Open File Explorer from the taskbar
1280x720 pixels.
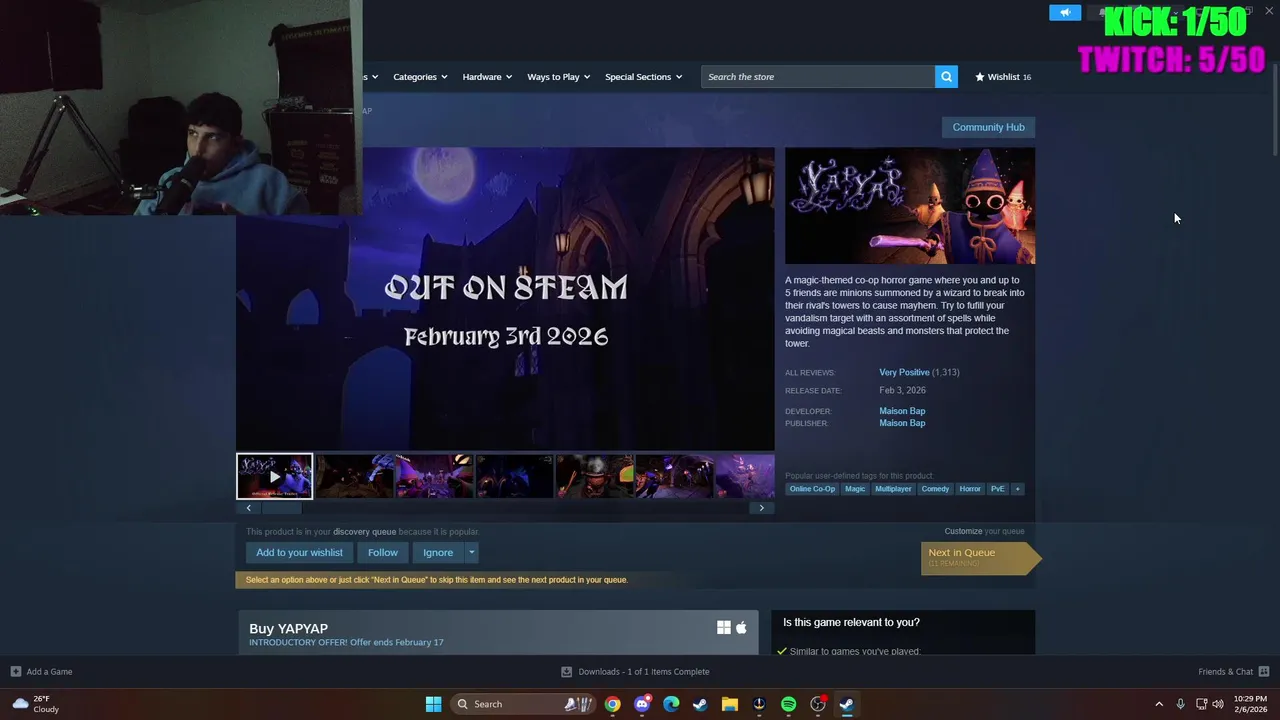730,704
